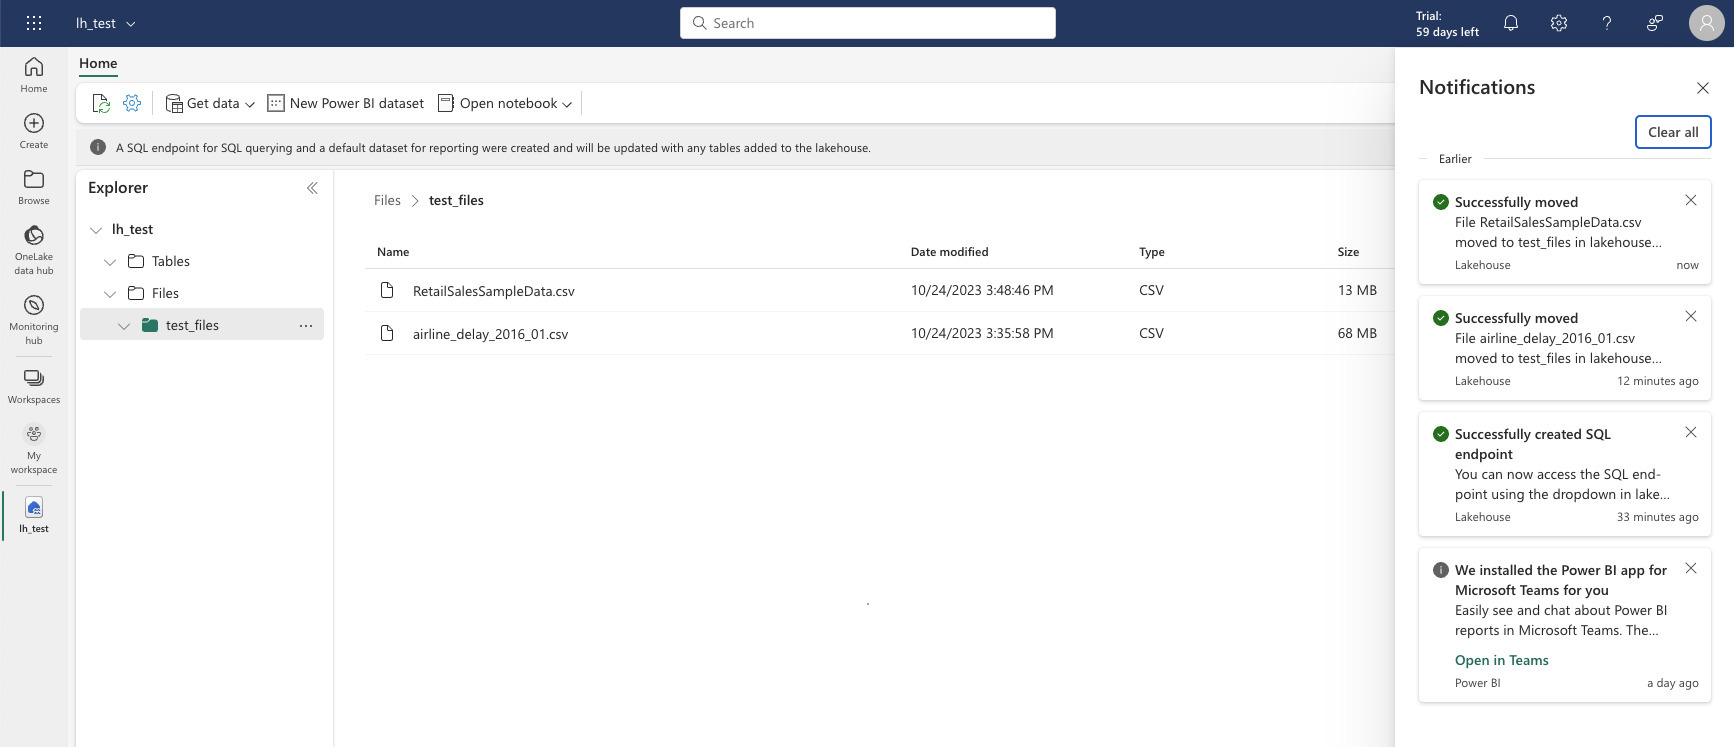Select the Home tab
The image size is (1734, 747).
(x=98, y=63)
